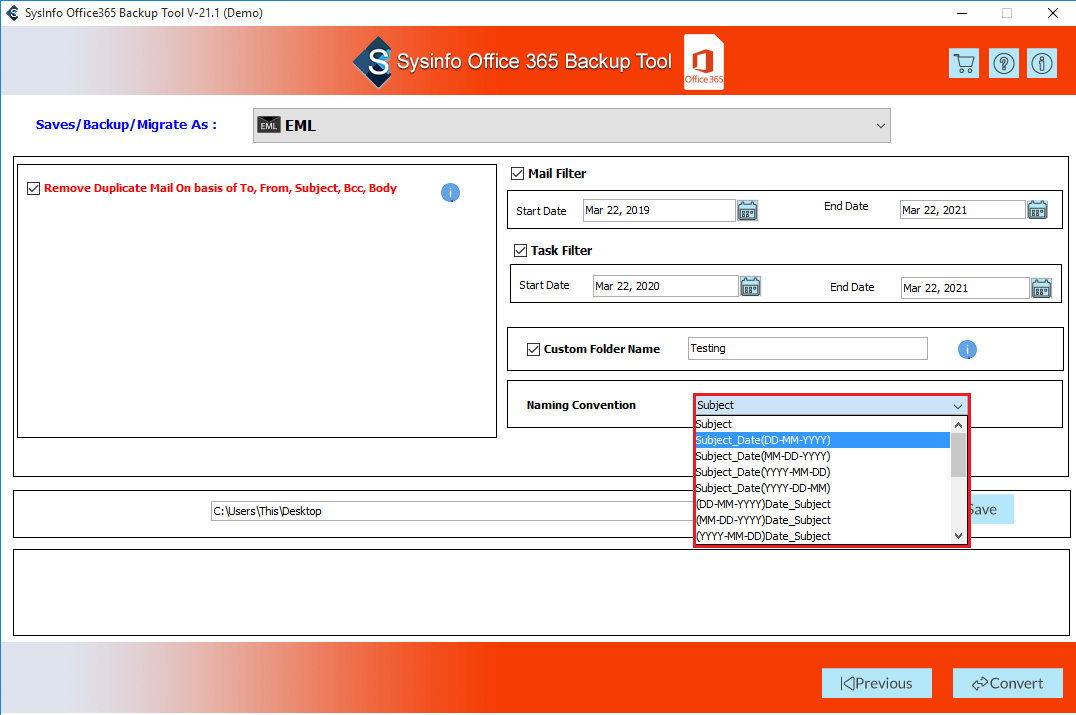Click the shopping cart purchase icon
This screenshot has width=1076, height=715.
tap(963, 63)
